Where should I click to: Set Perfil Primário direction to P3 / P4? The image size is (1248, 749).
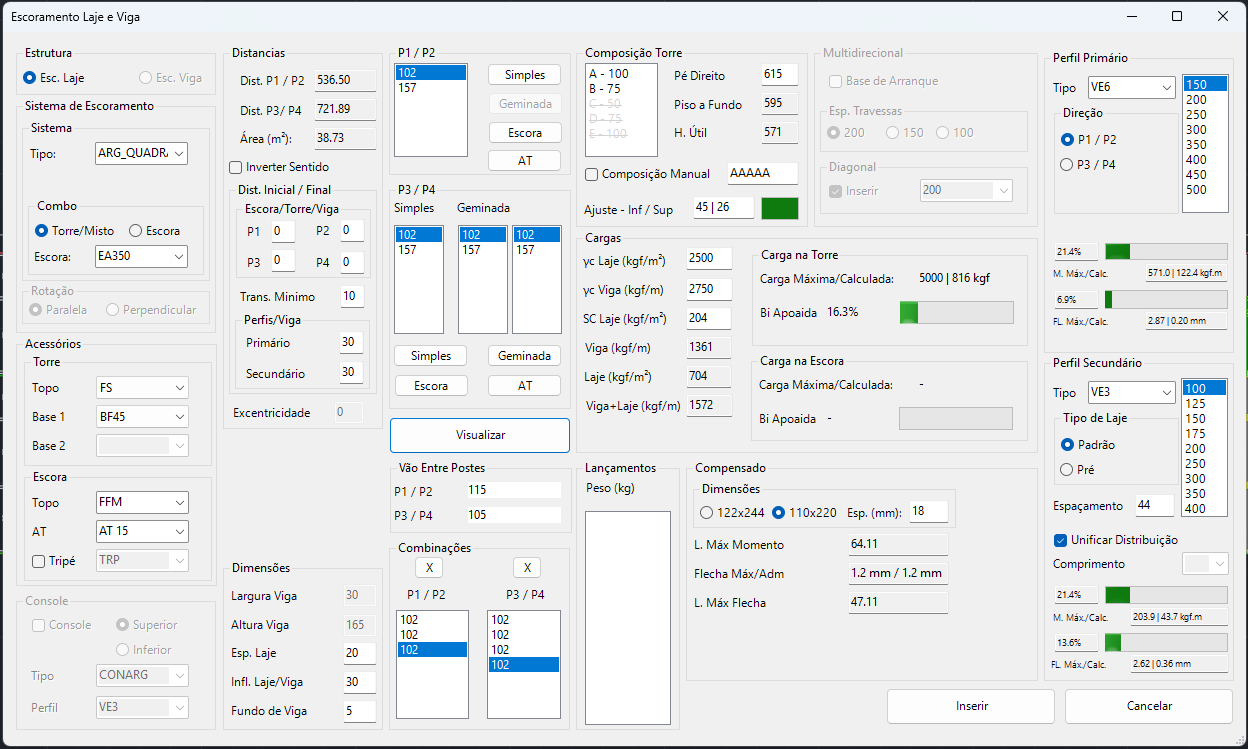[1089, 165]
